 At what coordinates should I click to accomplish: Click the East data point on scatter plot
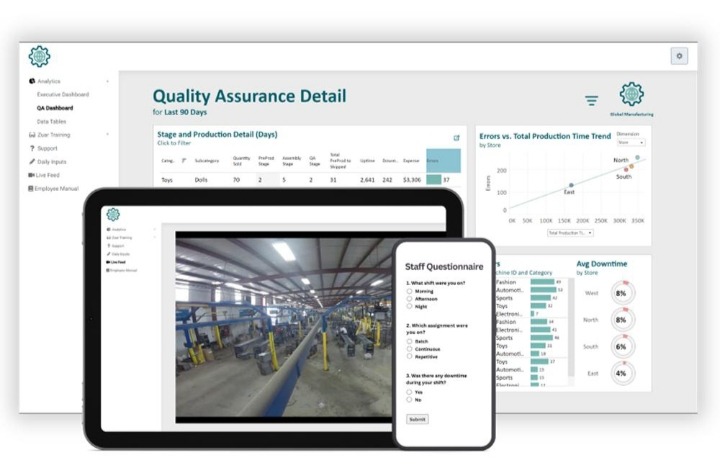click(571, 185)
